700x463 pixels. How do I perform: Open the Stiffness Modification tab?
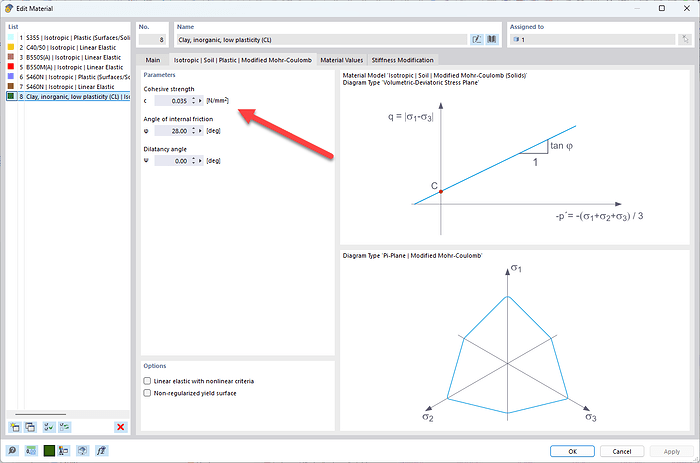402,60
